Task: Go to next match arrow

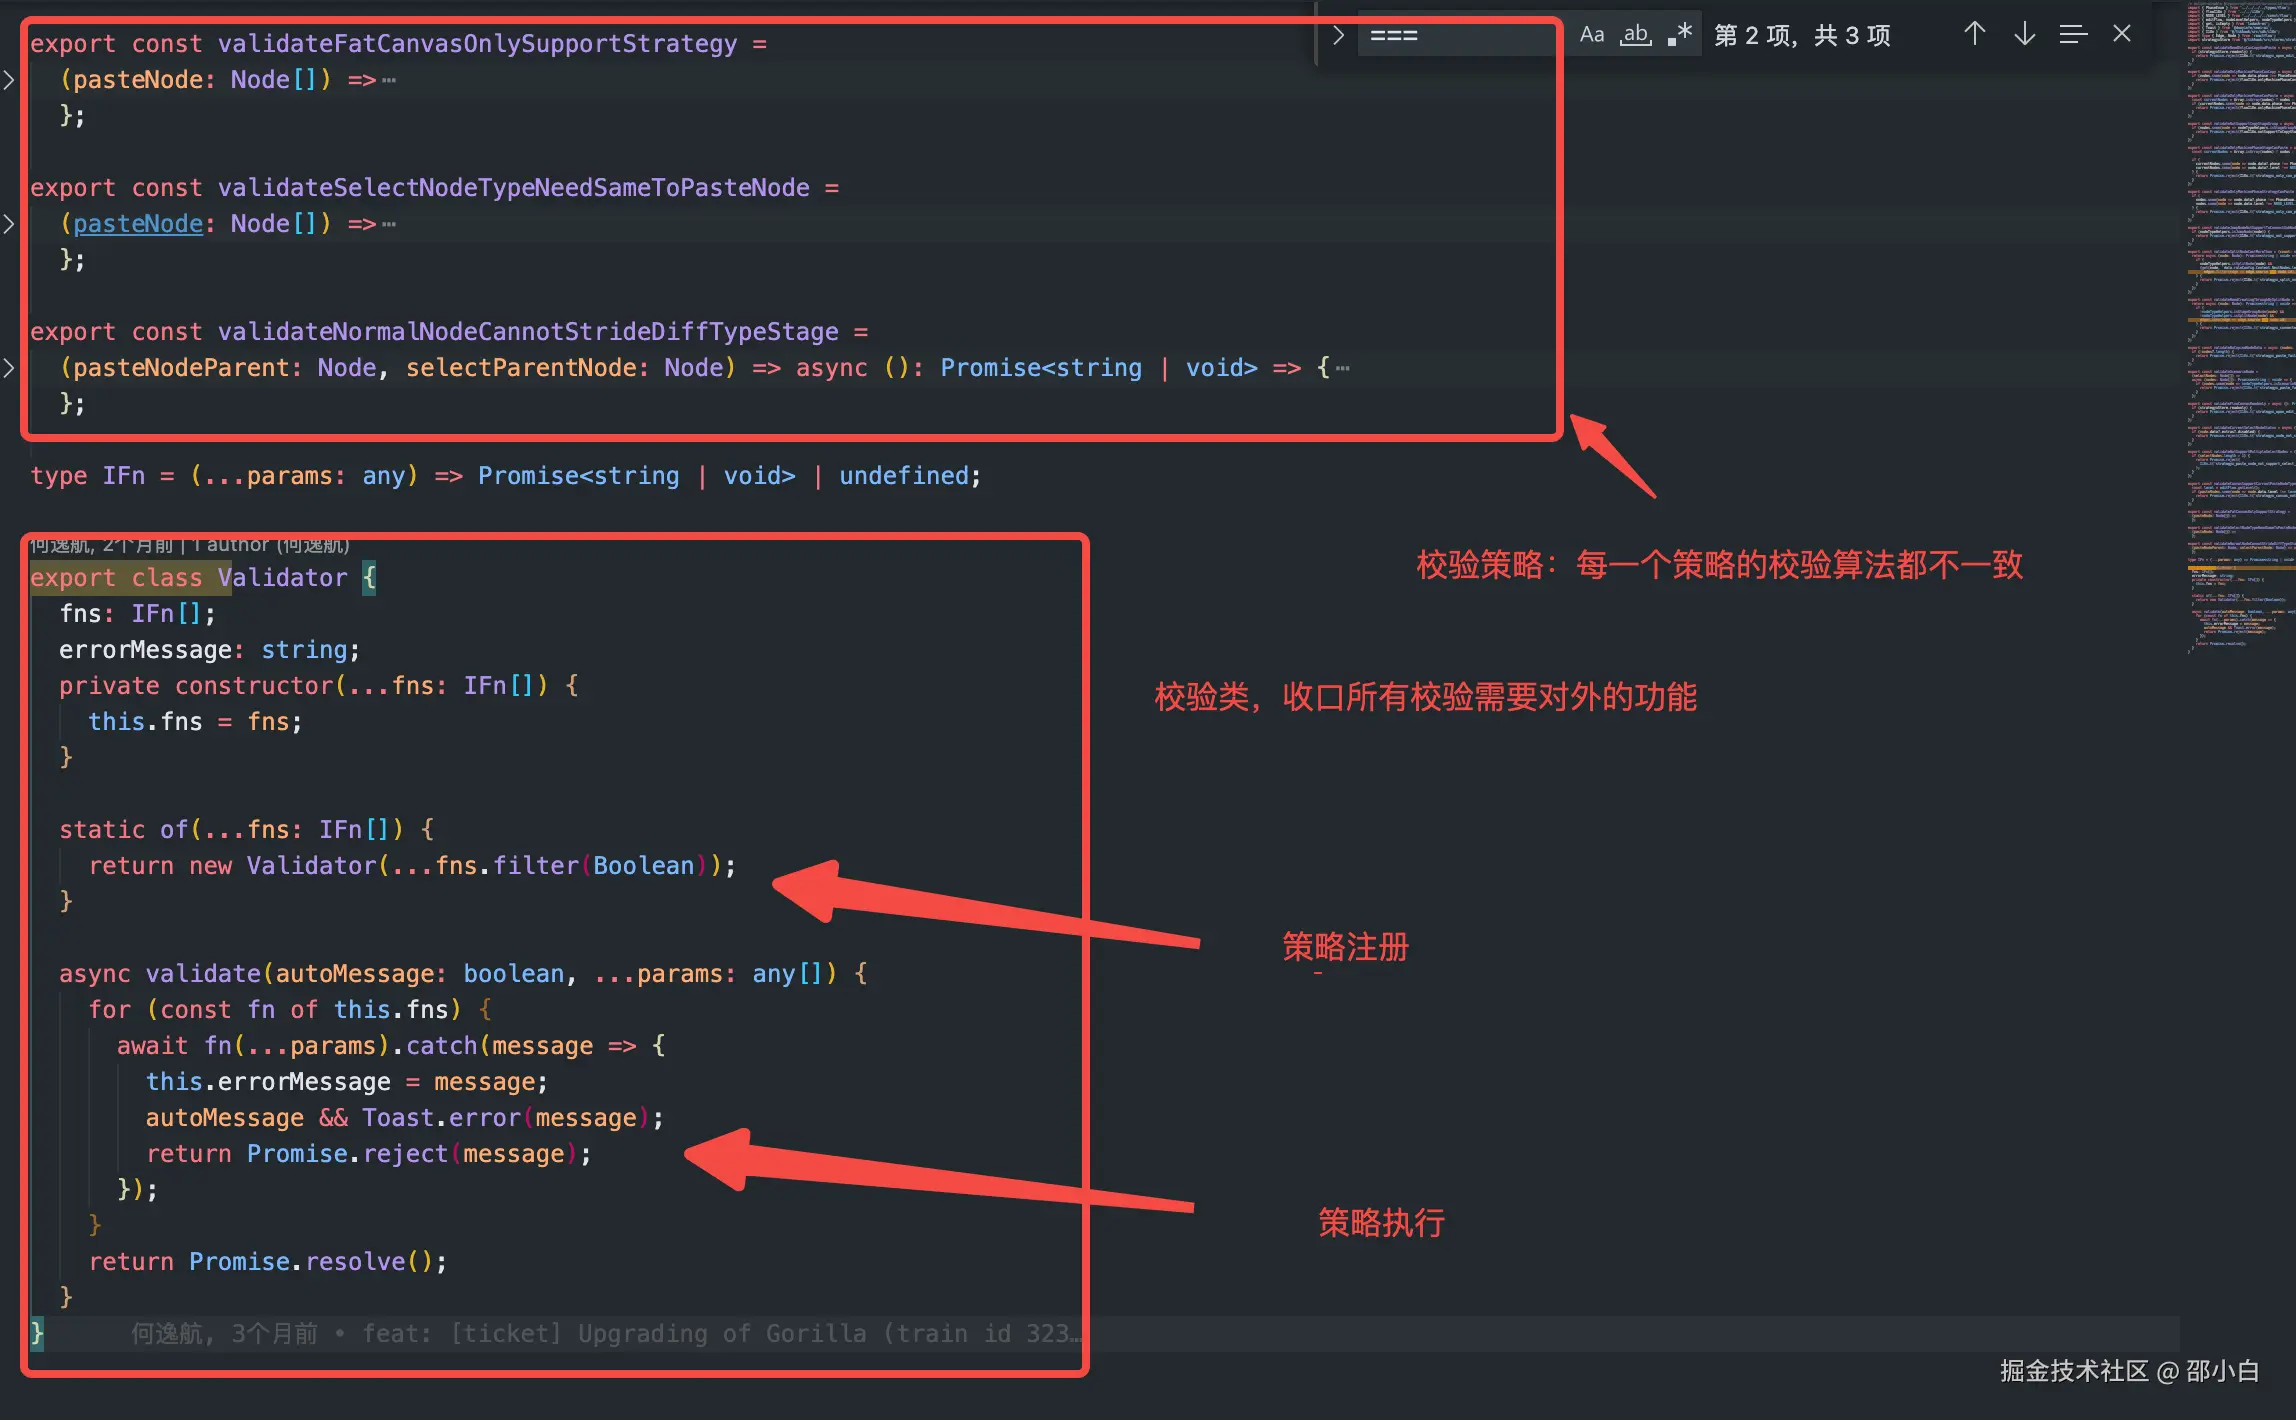Action: click(x=2024, y=35)
